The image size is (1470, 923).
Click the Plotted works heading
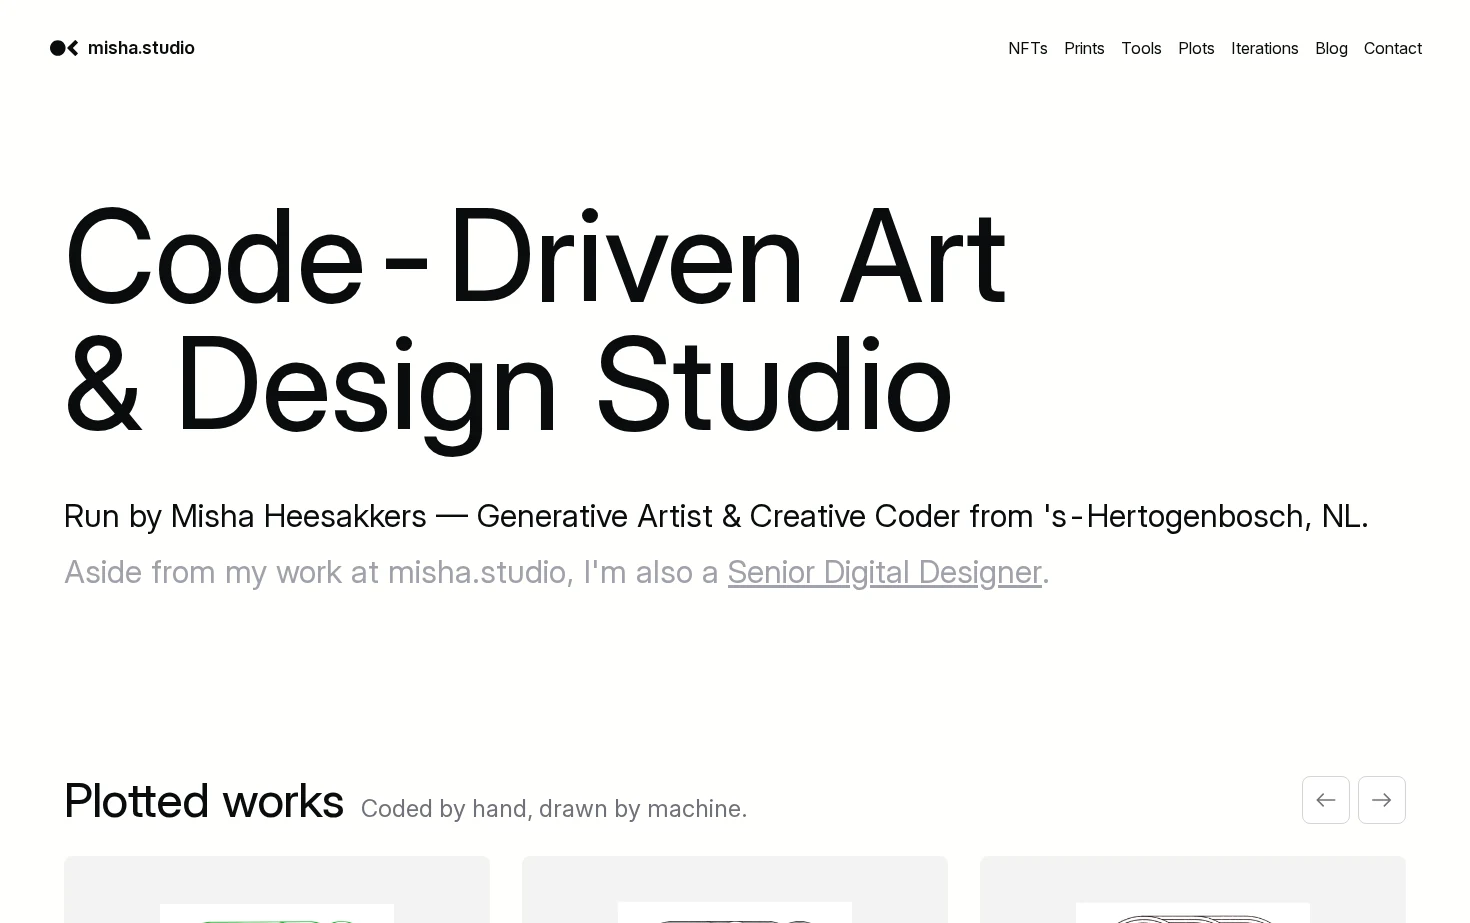tap(204, 801)
